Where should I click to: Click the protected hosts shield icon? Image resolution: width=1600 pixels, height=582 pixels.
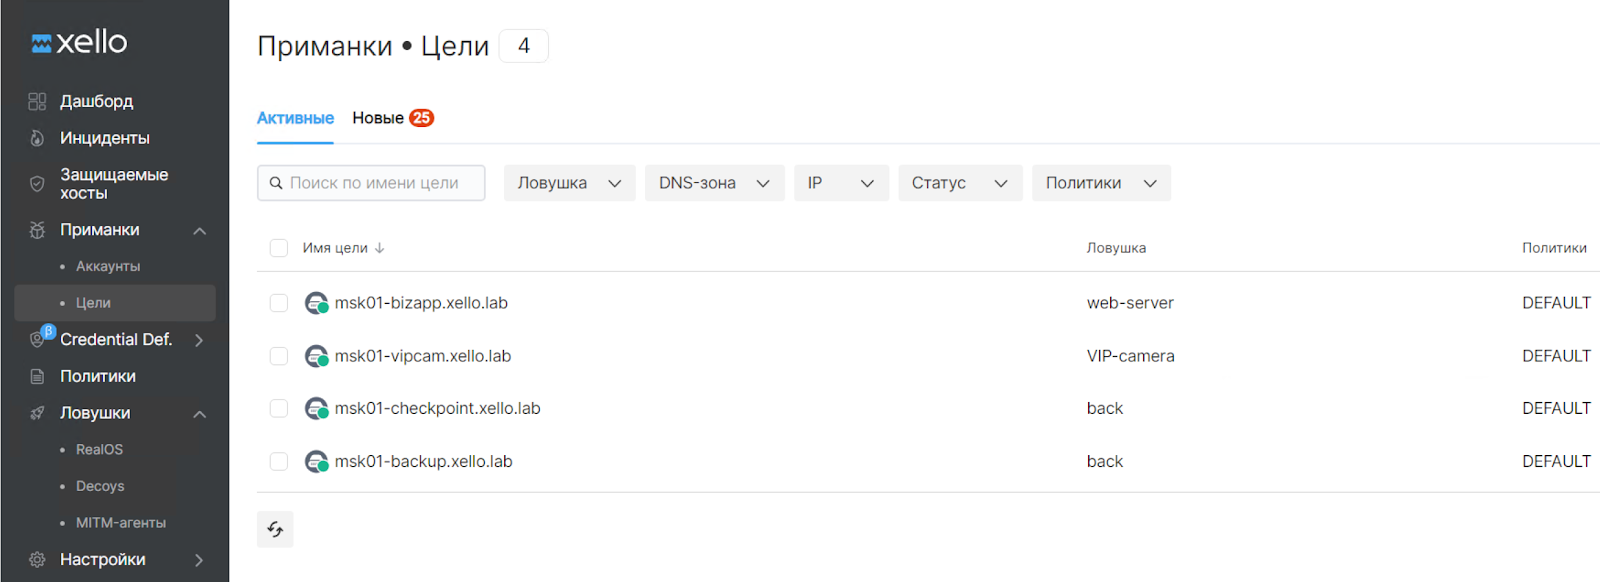37,184
